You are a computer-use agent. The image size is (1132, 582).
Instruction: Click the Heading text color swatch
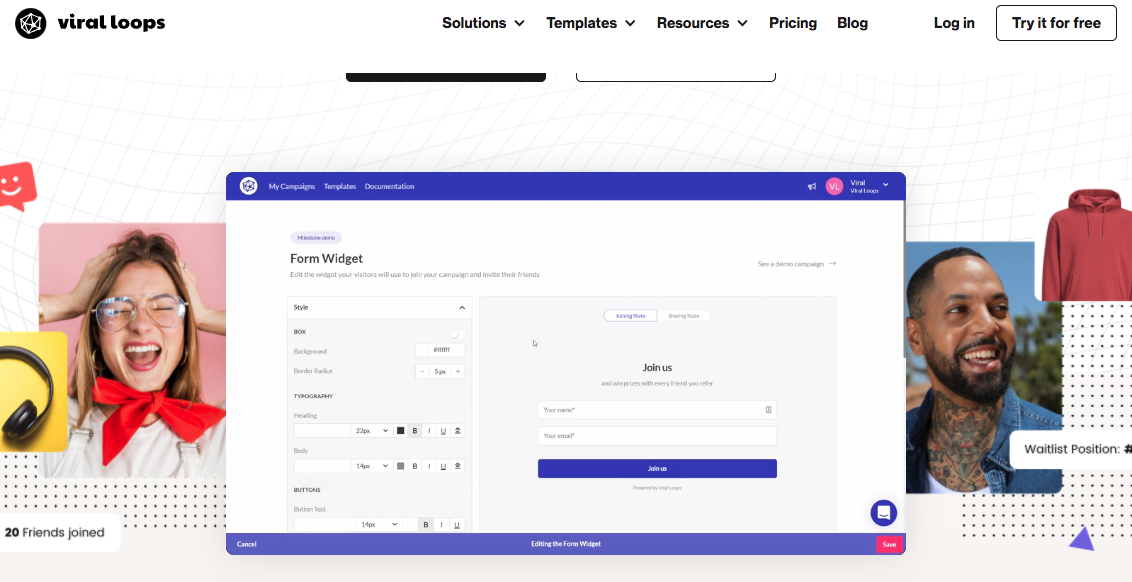click(x=401, y=431)
